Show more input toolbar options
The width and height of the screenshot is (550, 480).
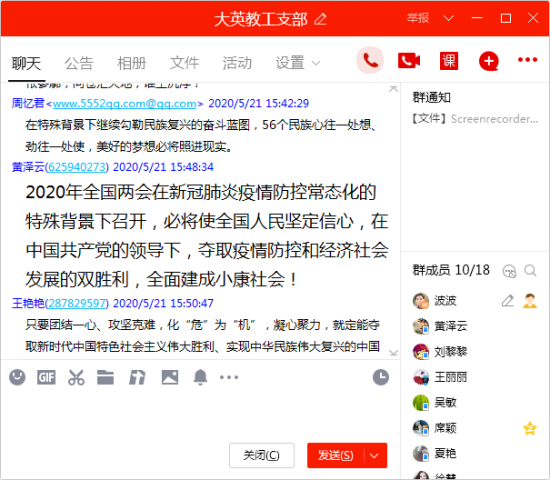pos(229,378)
